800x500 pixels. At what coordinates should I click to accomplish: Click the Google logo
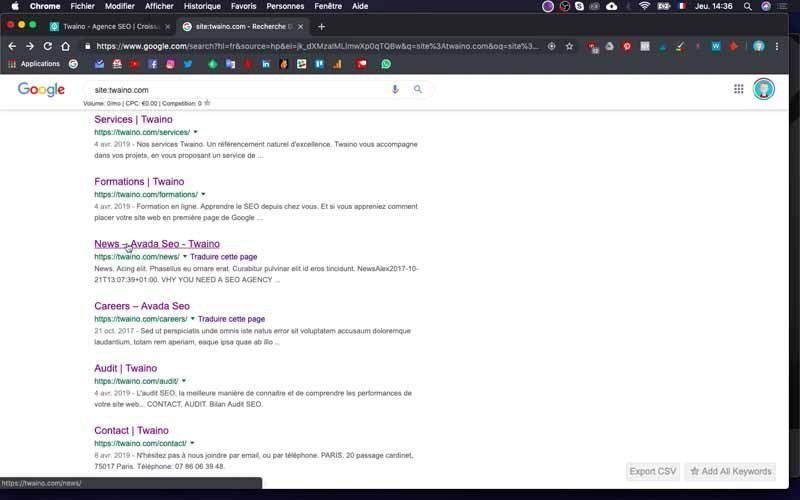[41, 90]
